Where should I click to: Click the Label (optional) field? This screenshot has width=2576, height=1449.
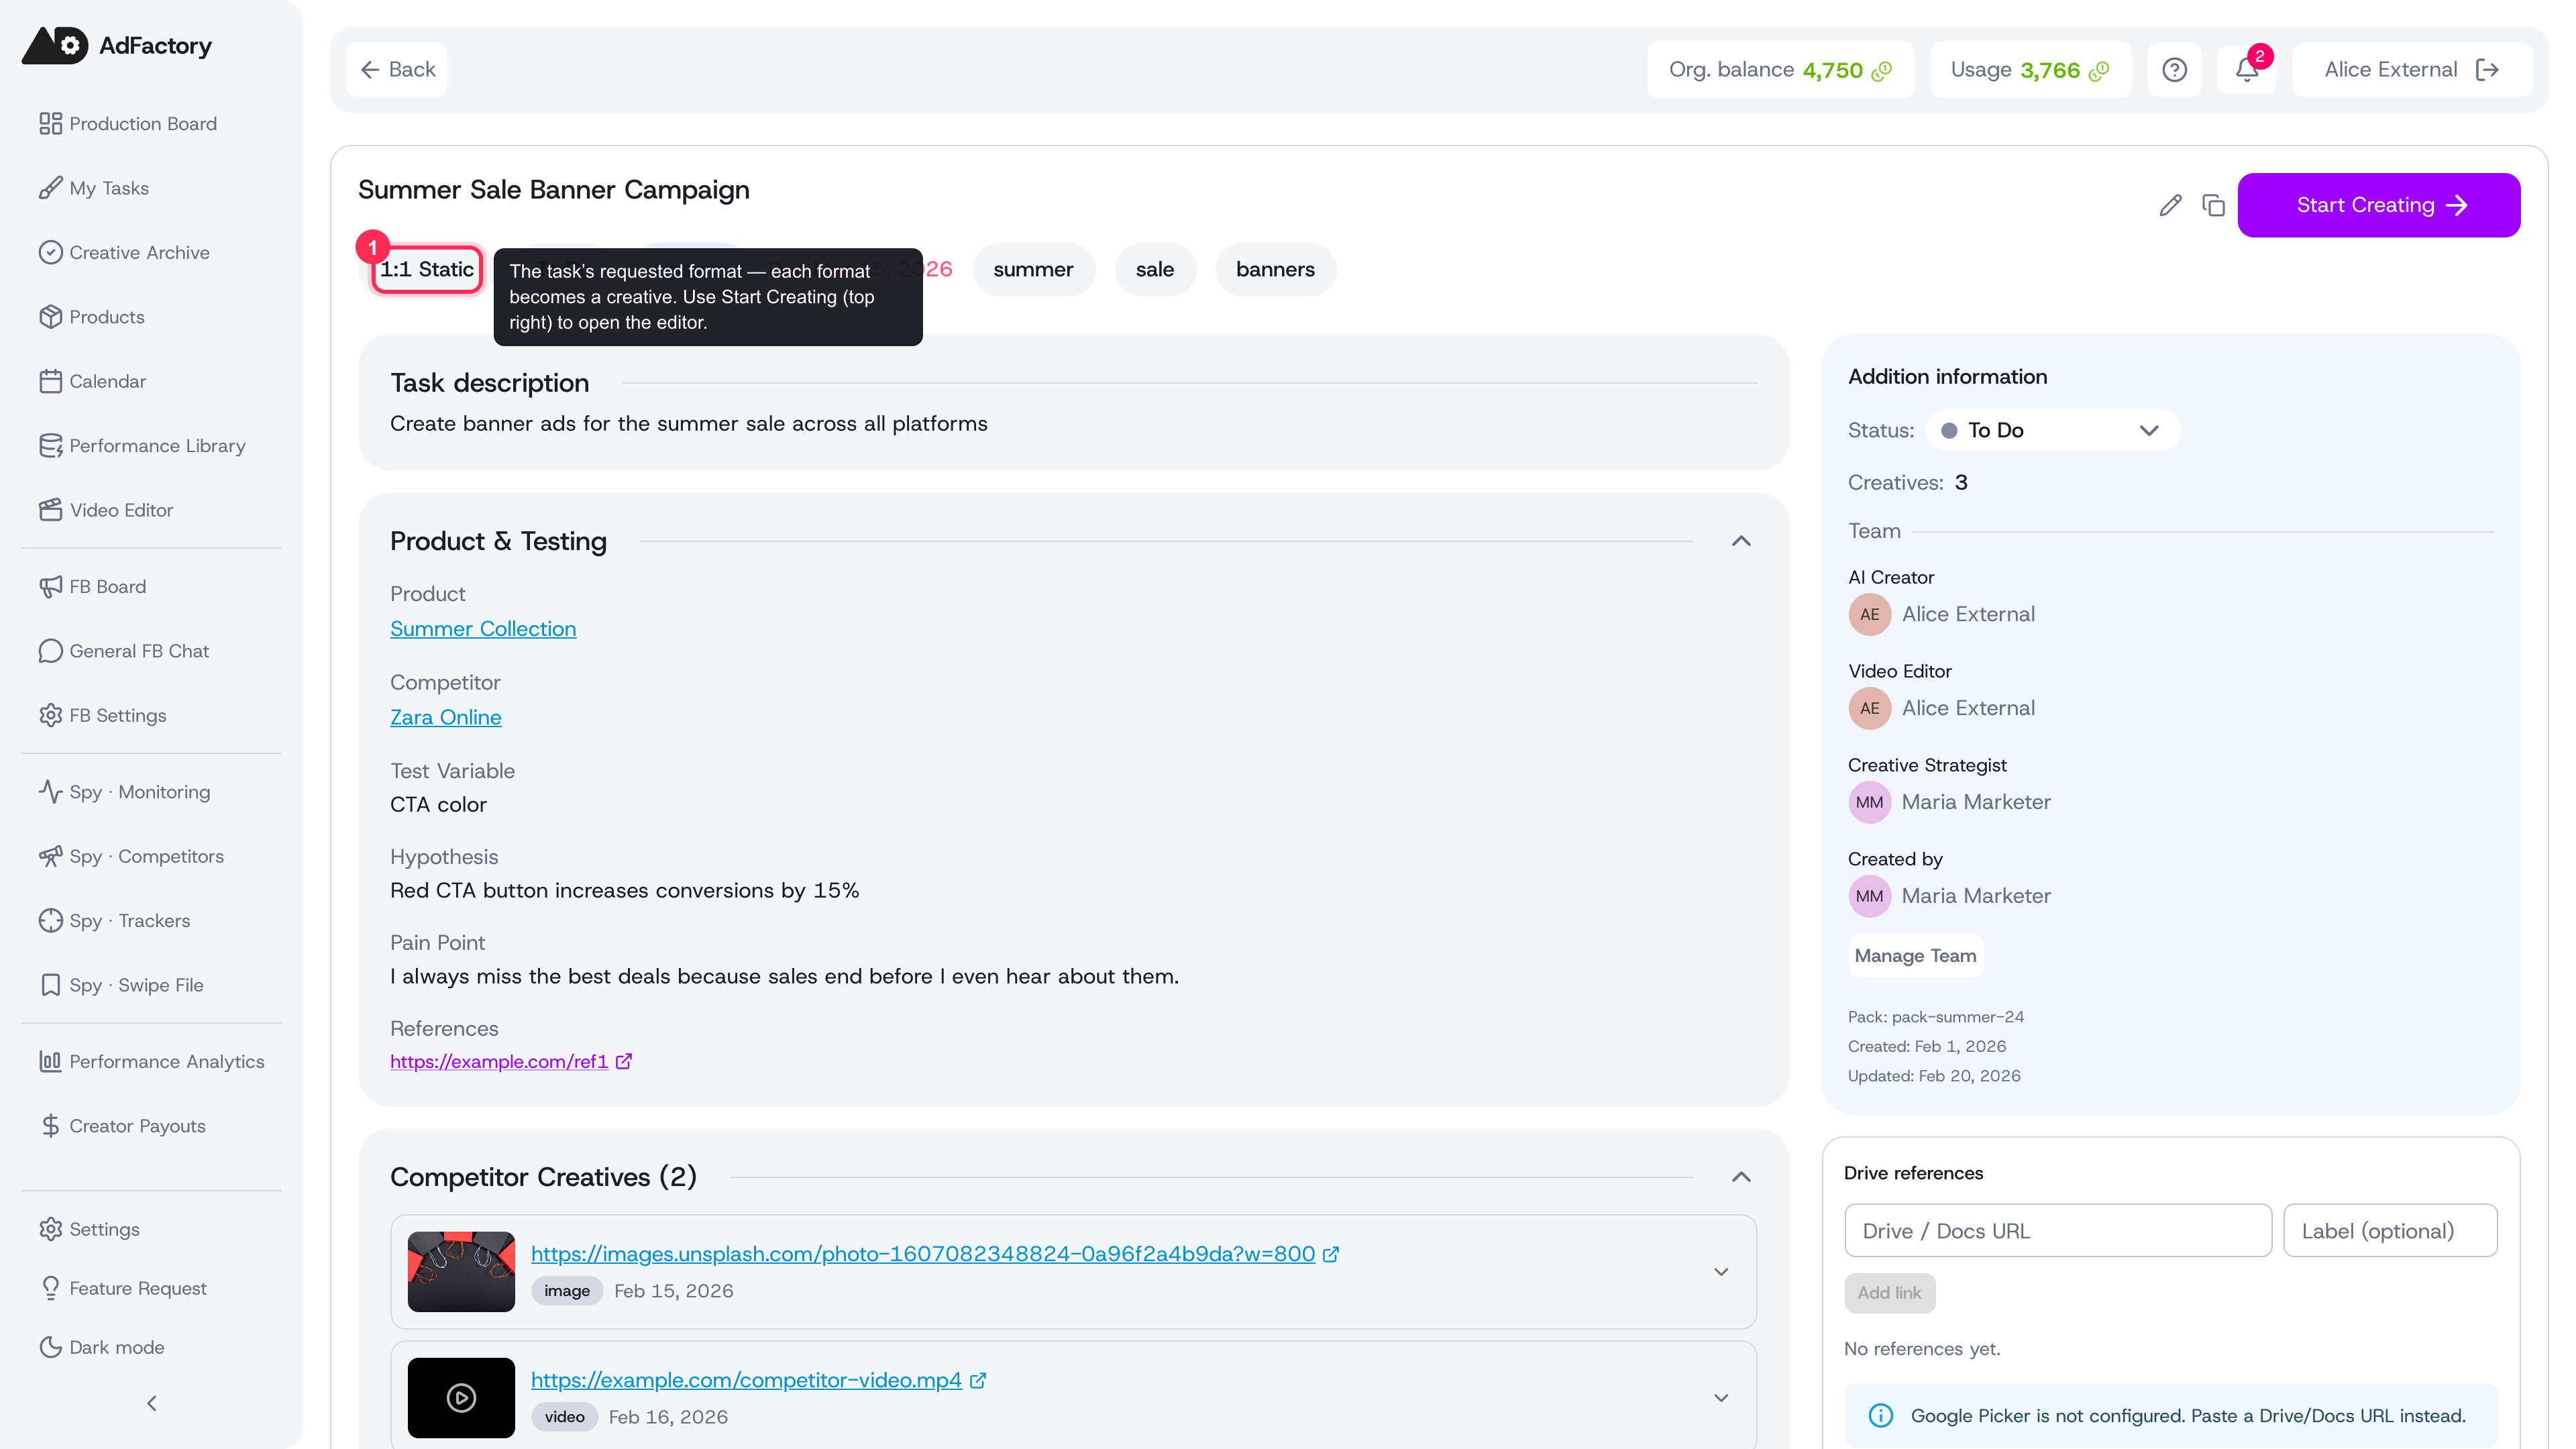tap(2390, 1230)
